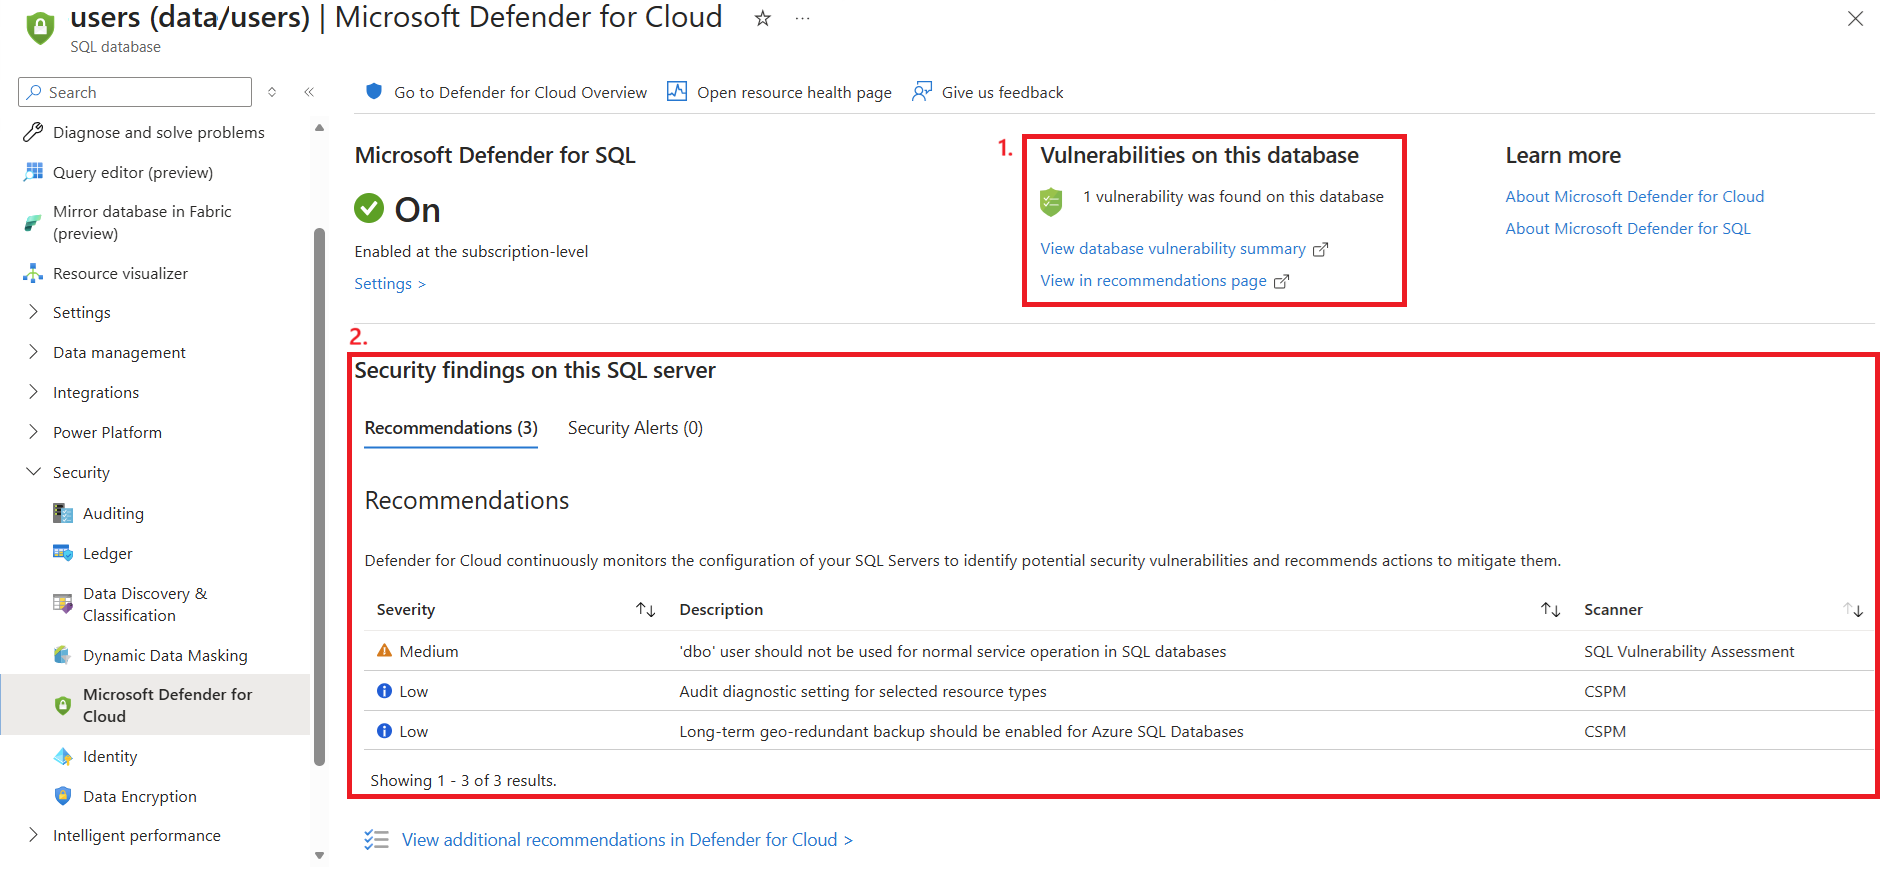Click the info icon in geo-redundant backup row
The image size is (1887, 869).
(x=384, y=731)
